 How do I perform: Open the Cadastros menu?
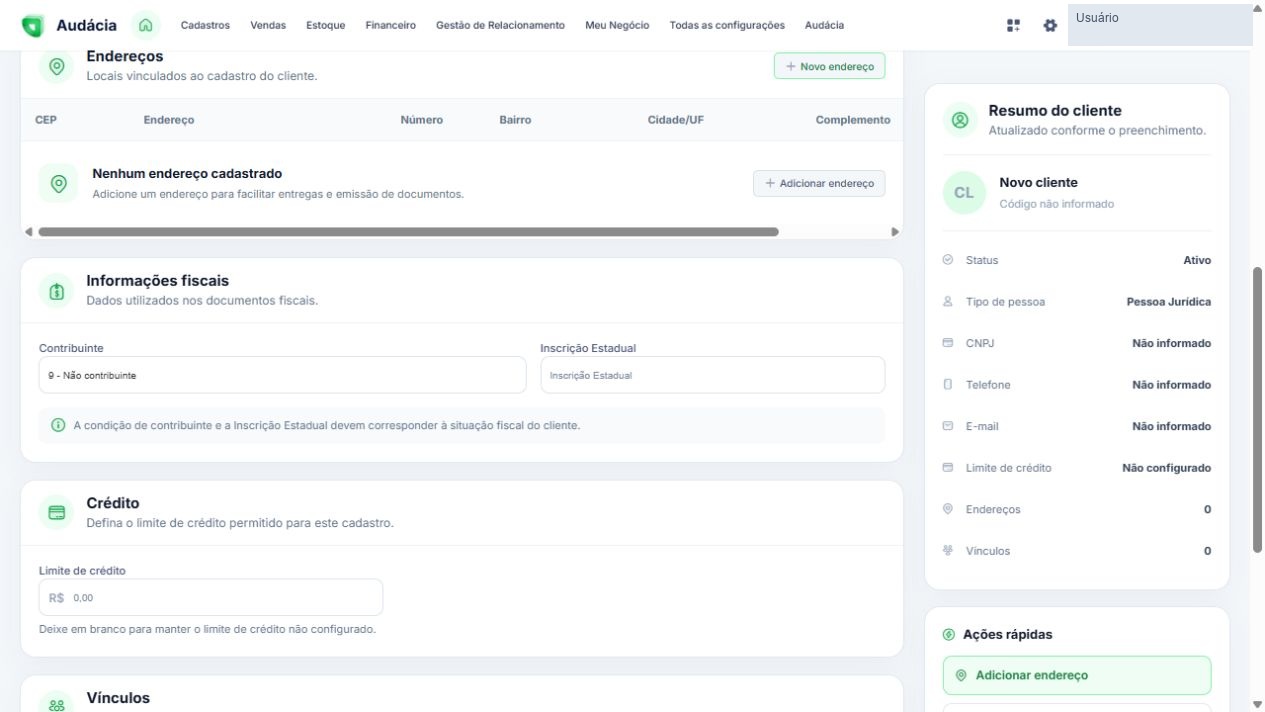(x=205, y=25)
